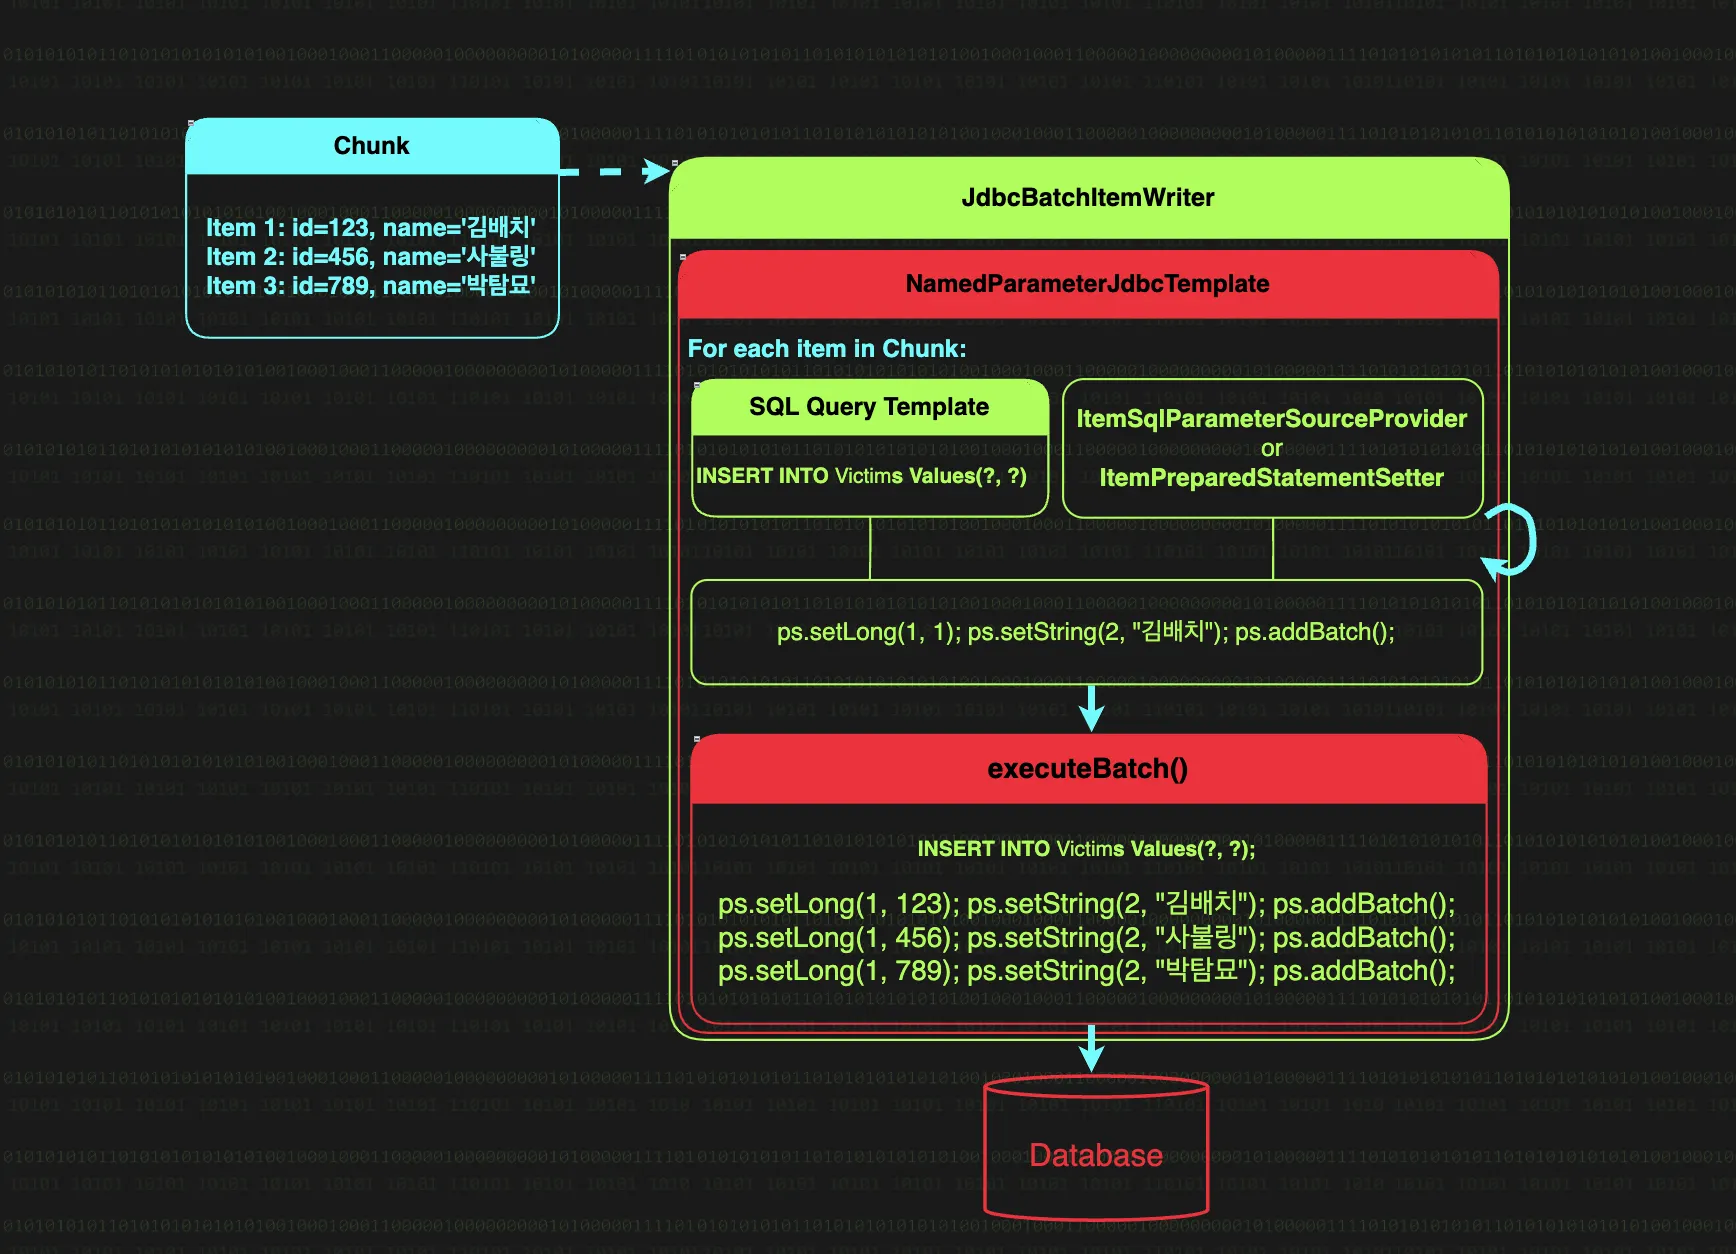The width and height of the screenshot is (1736, 1254).
Task: Click the "ItemPreparedStatementSetter" label
Action: click(x=1272, y=478)
